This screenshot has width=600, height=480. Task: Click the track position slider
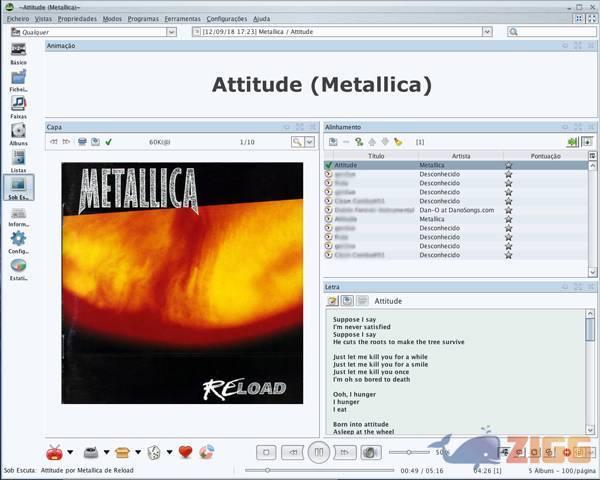pyautogui.click(x=320, y=469)
